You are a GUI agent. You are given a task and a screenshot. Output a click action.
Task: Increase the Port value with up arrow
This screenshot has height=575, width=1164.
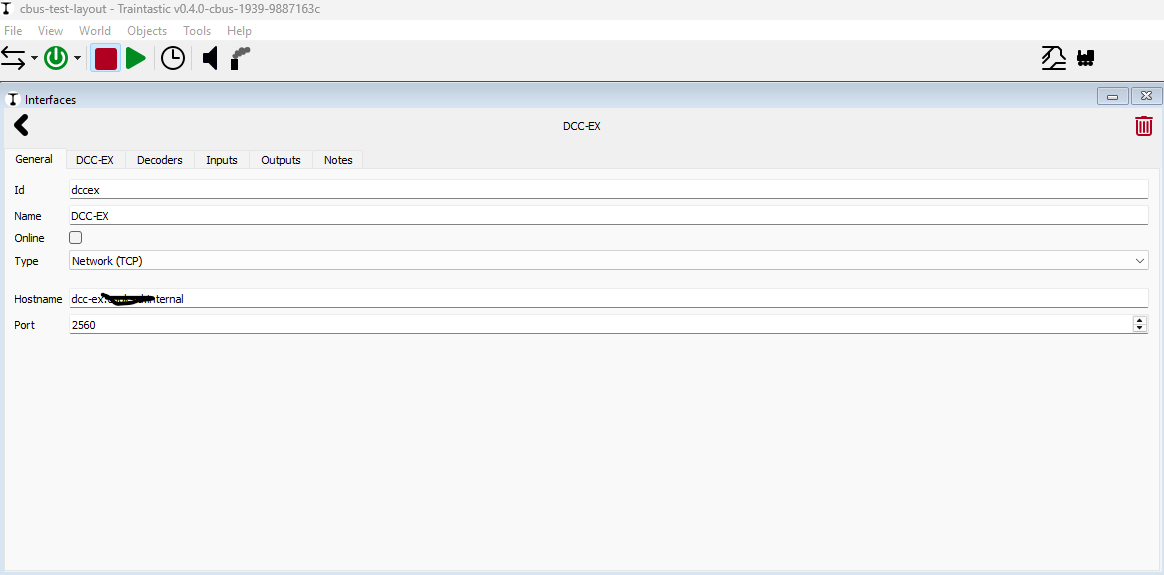[1140, 321]
